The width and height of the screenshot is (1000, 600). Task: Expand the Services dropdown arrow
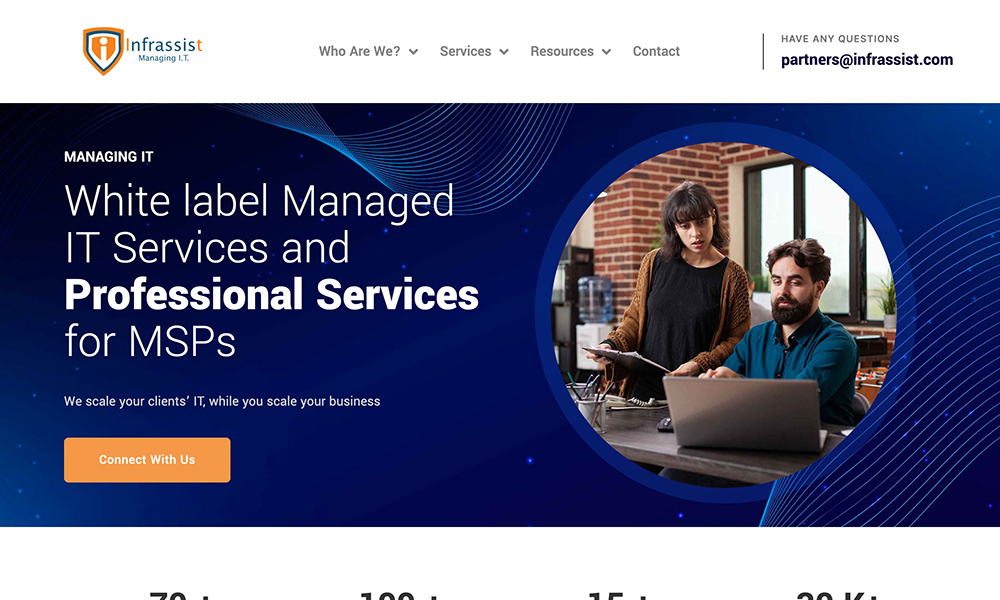[x=504, y=52]
